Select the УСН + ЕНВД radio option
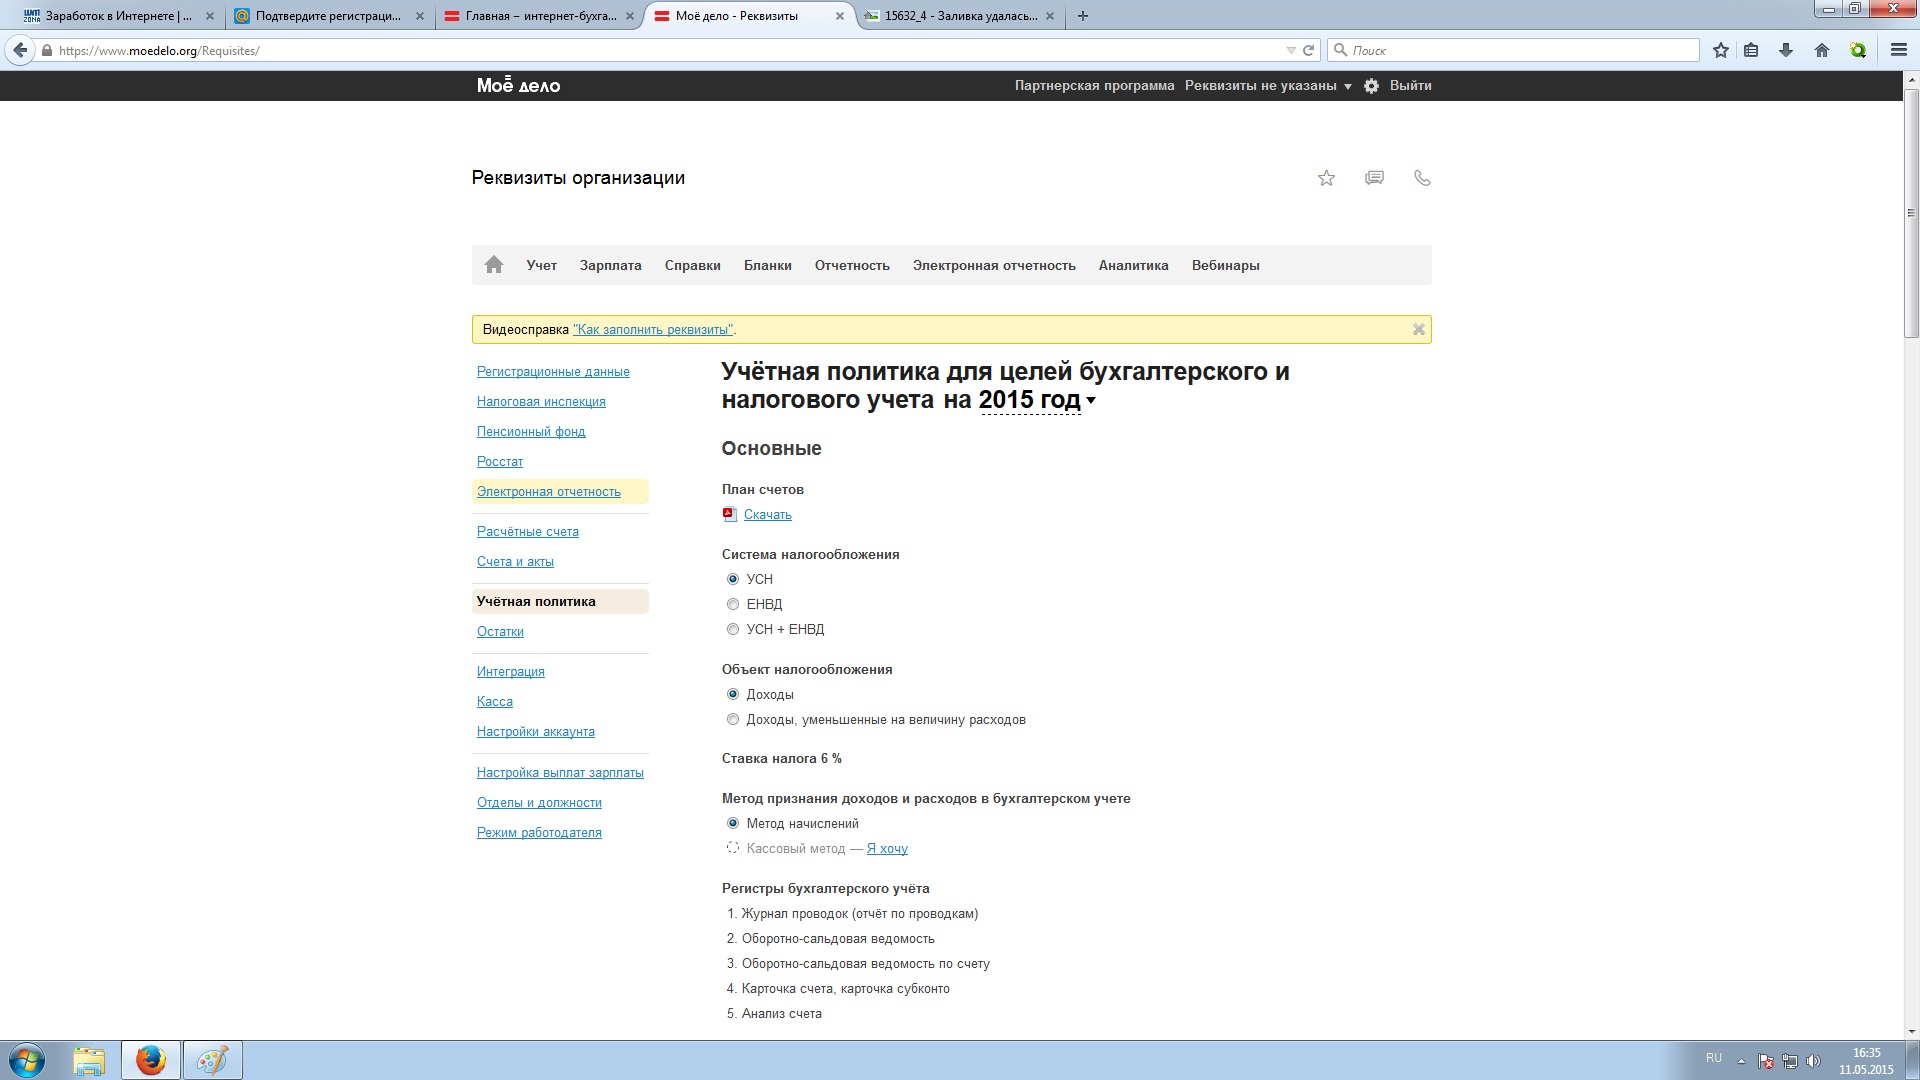 733,629
